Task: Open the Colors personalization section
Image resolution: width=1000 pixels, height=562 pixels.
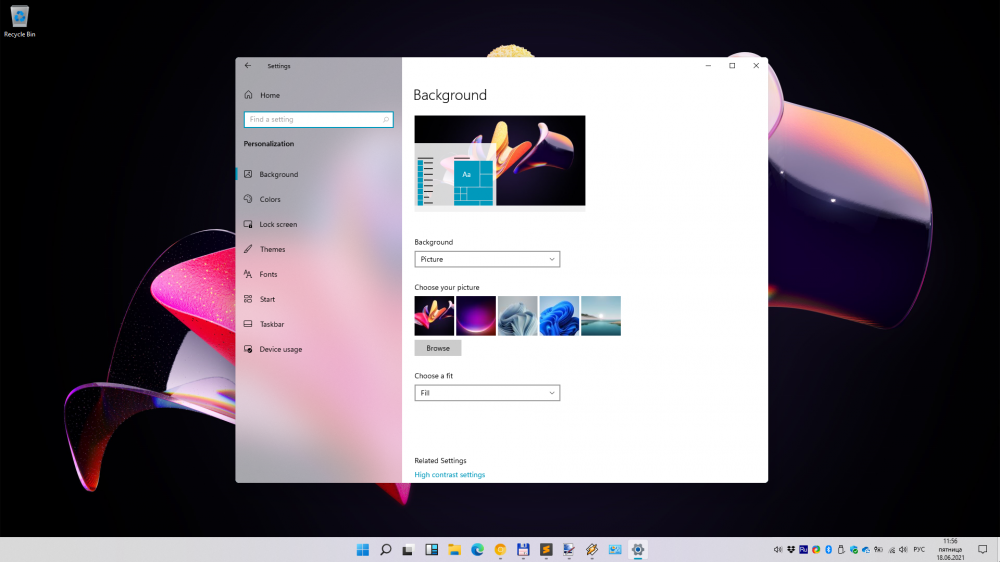Action: tap(269, 199)
